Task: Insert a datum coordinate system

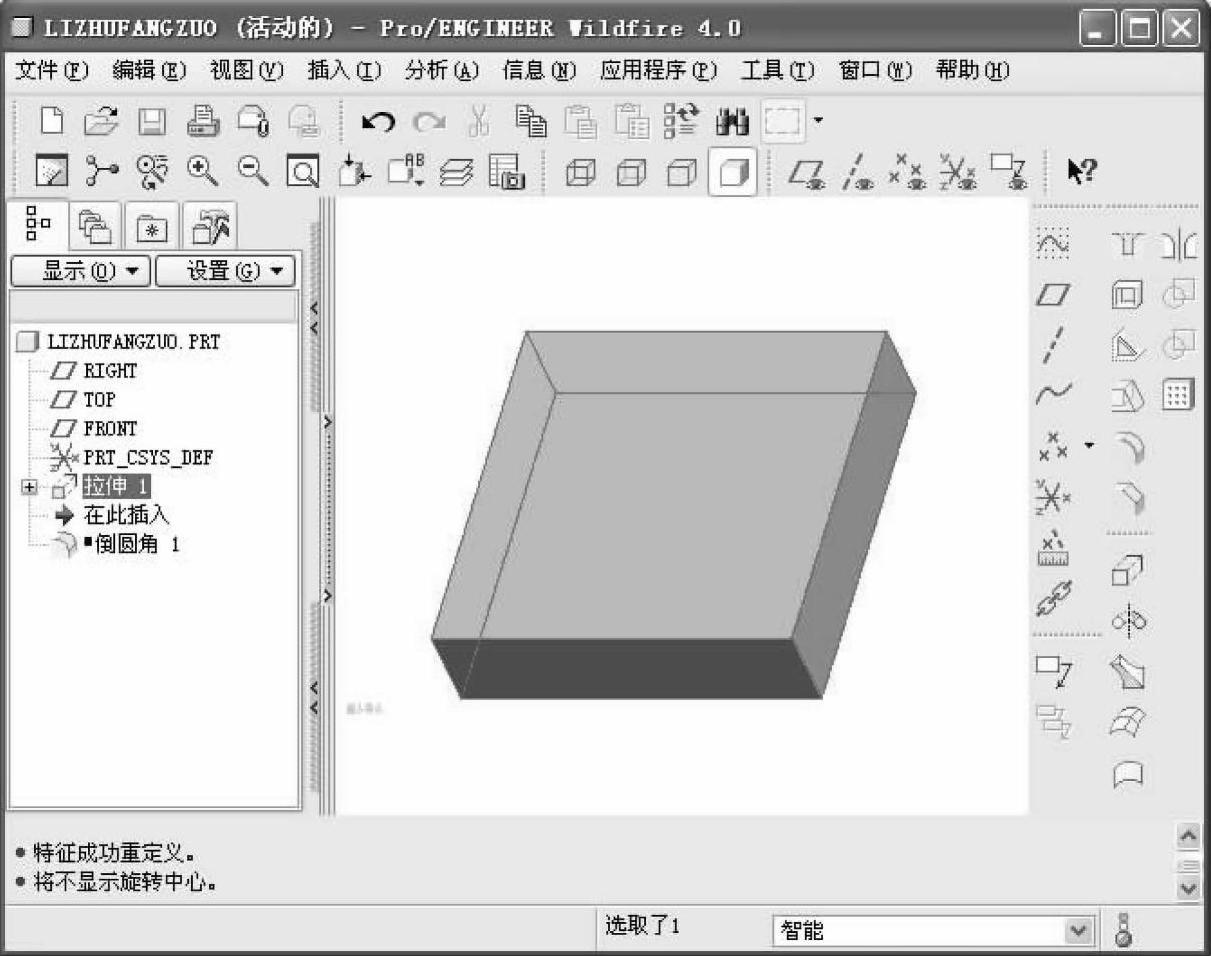Action: (1053, 495)
